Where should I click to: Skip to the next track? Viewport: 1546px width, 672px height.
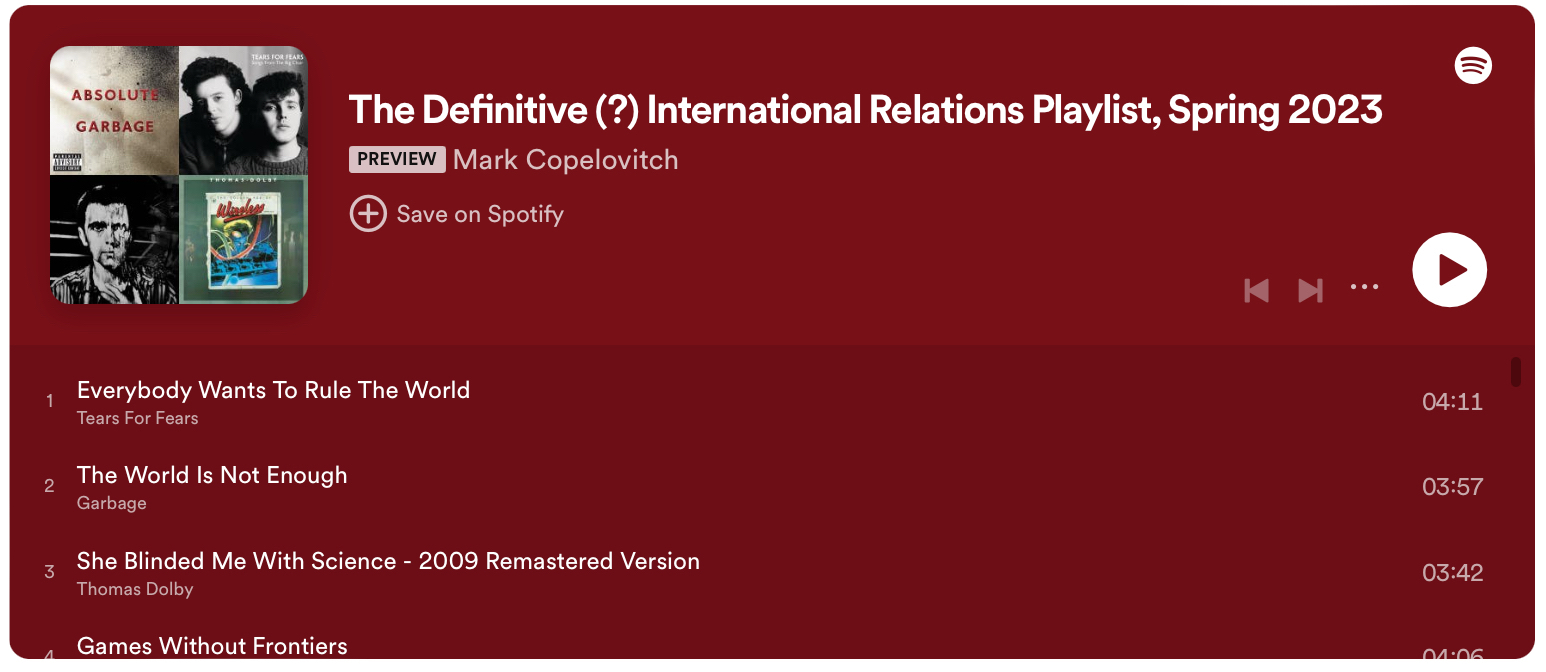point(1310,290)
